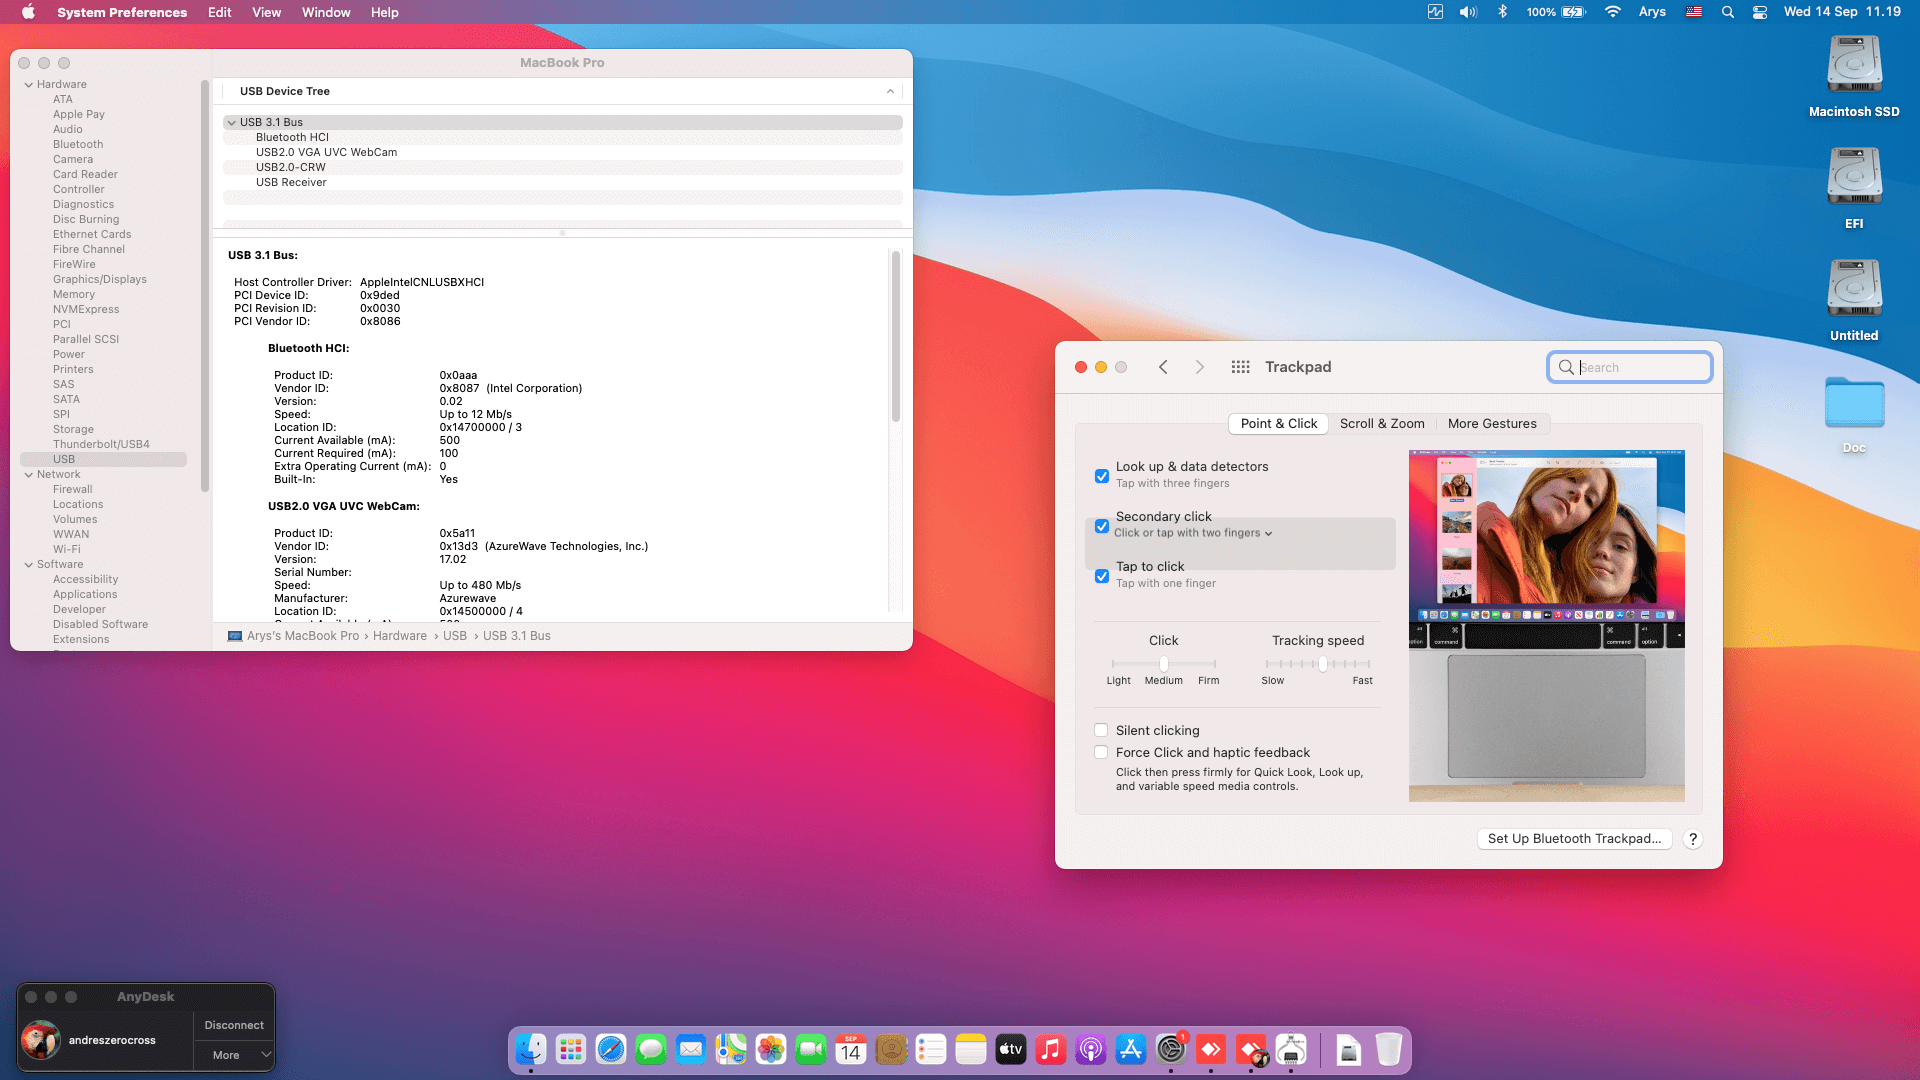
Task: Launch Podcasts from the Dock
Action: click(1090, 1049)
